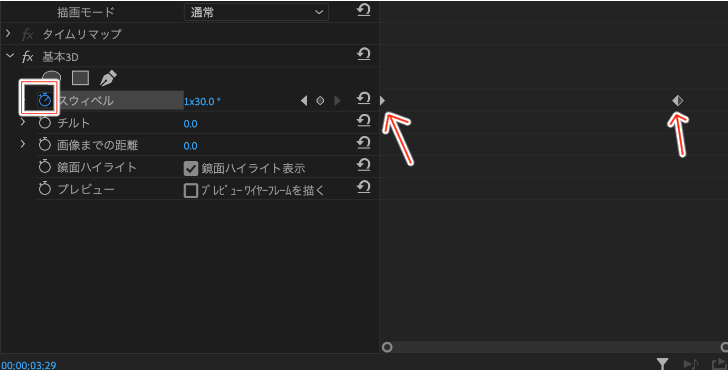Toggle the チルト animation stopwatch

click(x=45, y=123)
